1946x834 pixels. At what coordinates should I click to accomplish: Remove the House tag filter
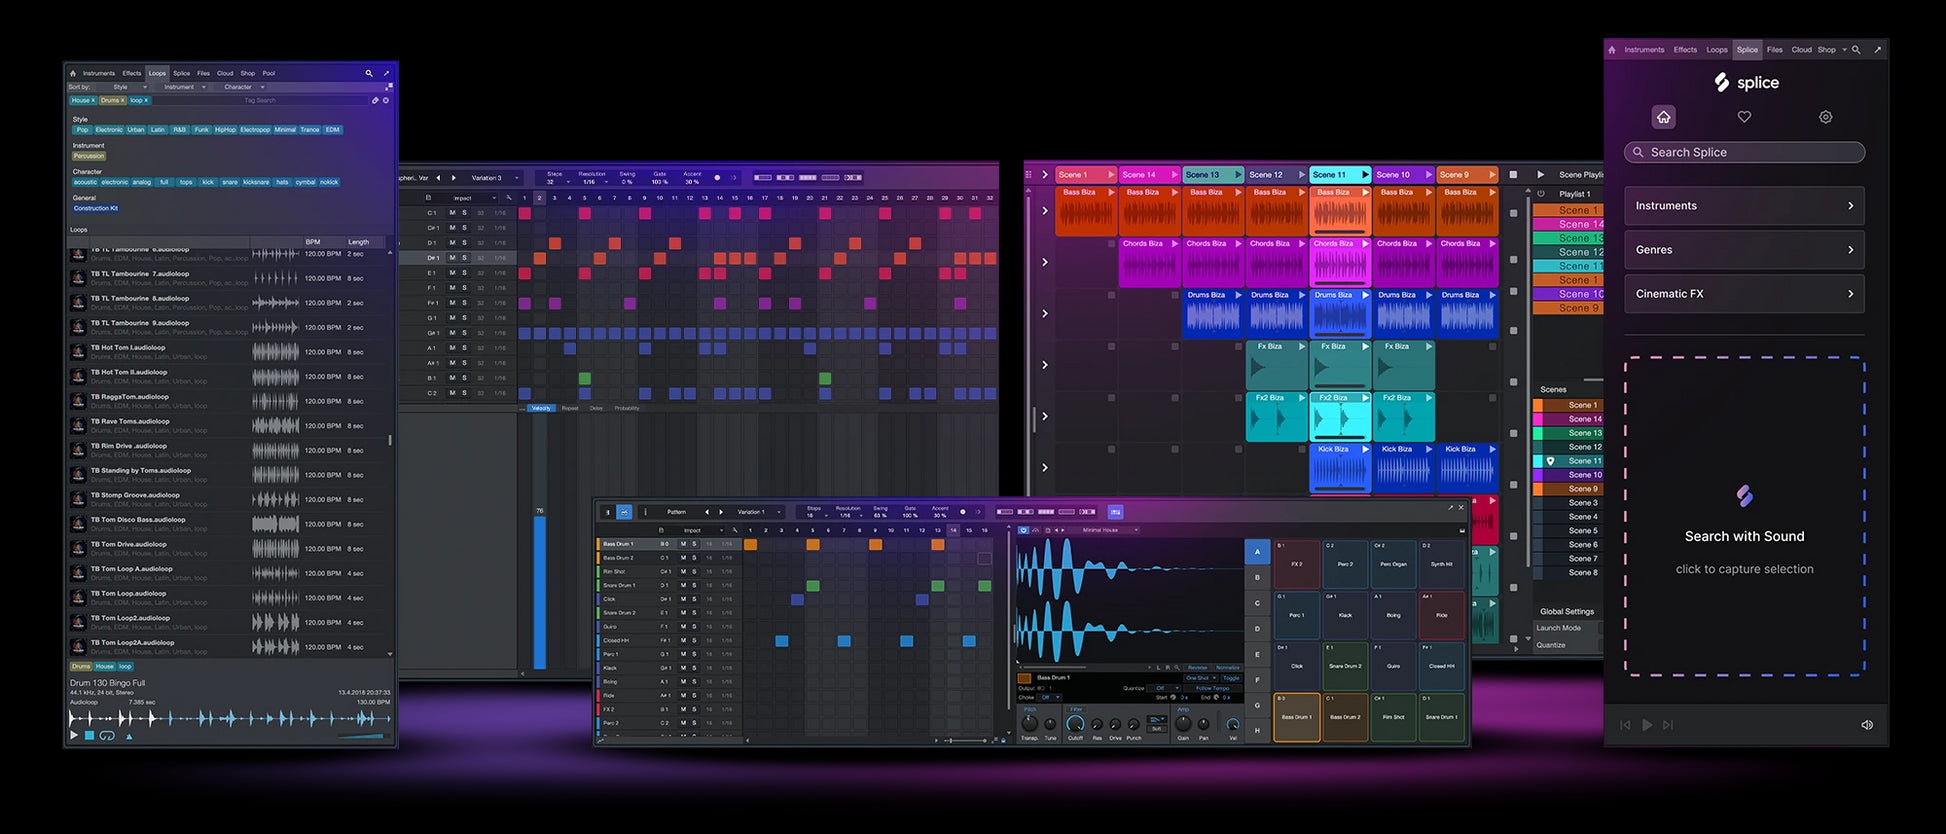click(93, 100)
